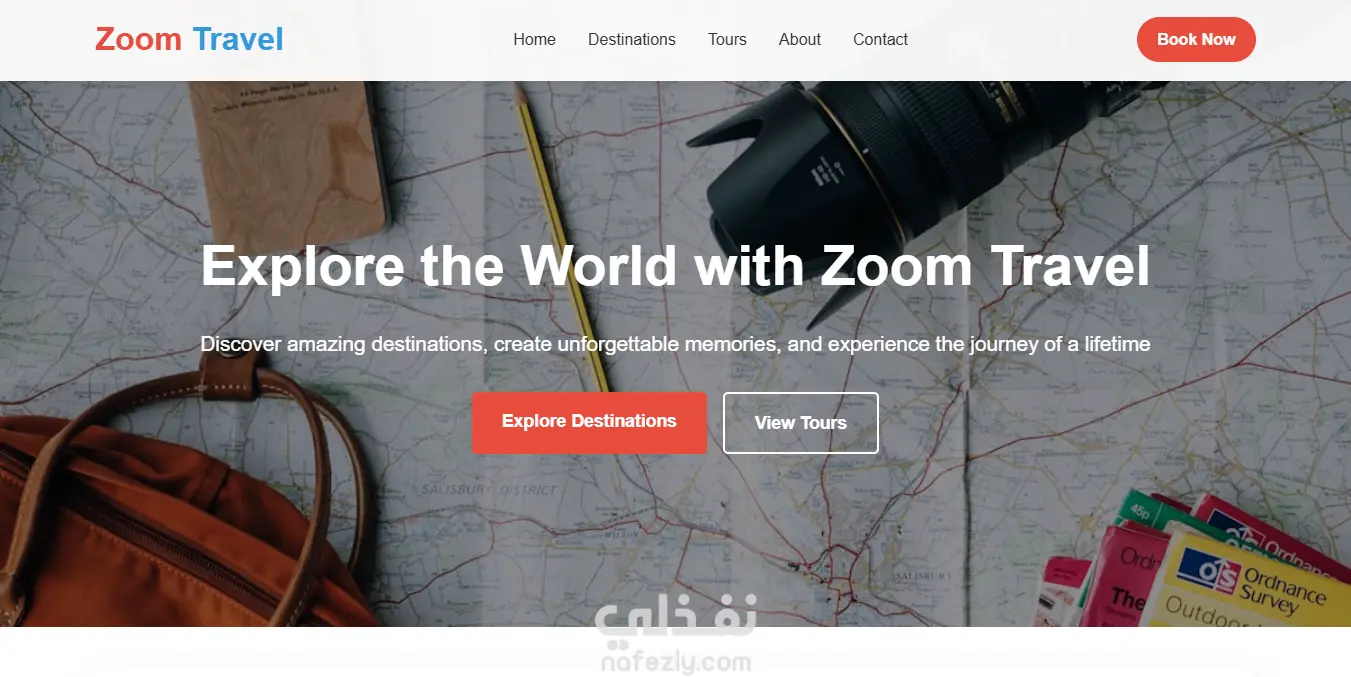Viewport: 1351px width, 677px height.
Task: Select Tours in the navigation bar
Action: tap(727, 39)
